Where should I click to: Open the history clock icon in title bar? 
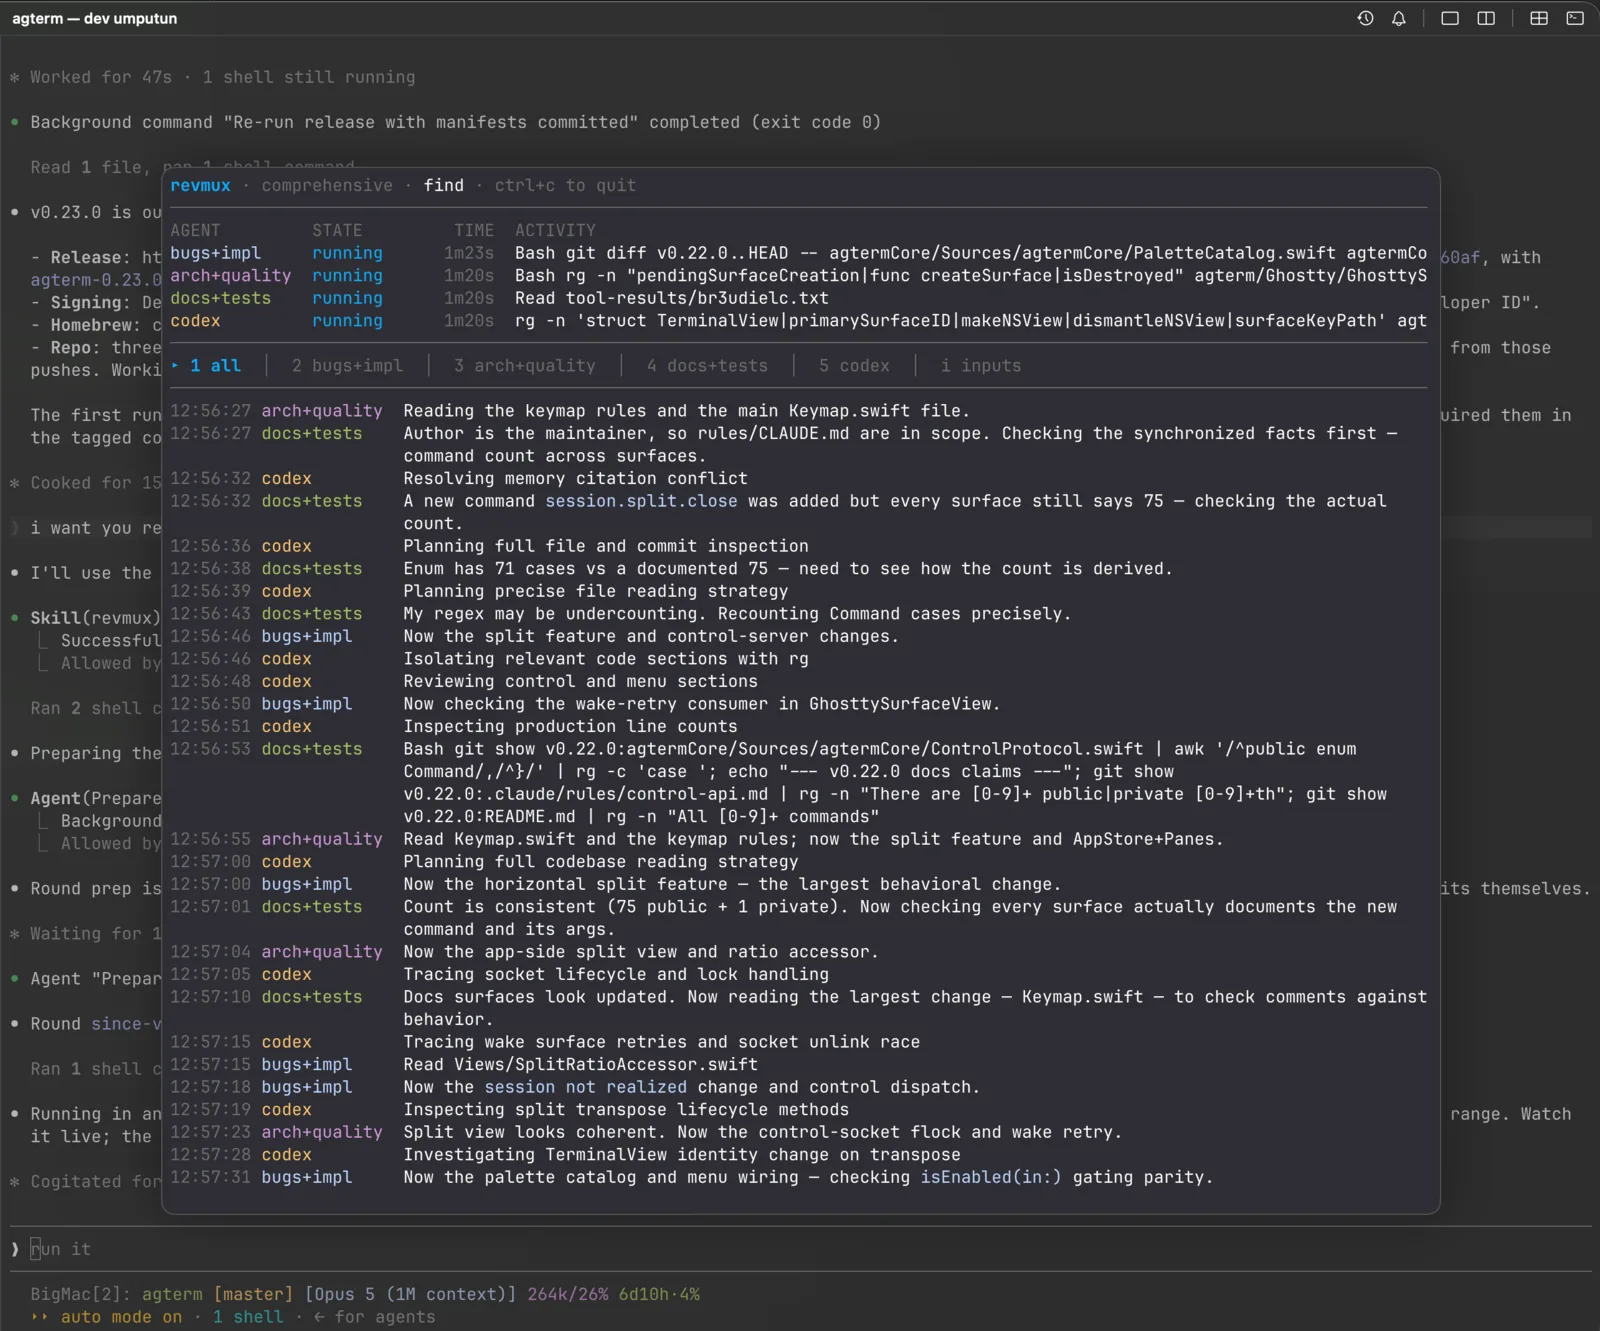(x=1365, y=18)
